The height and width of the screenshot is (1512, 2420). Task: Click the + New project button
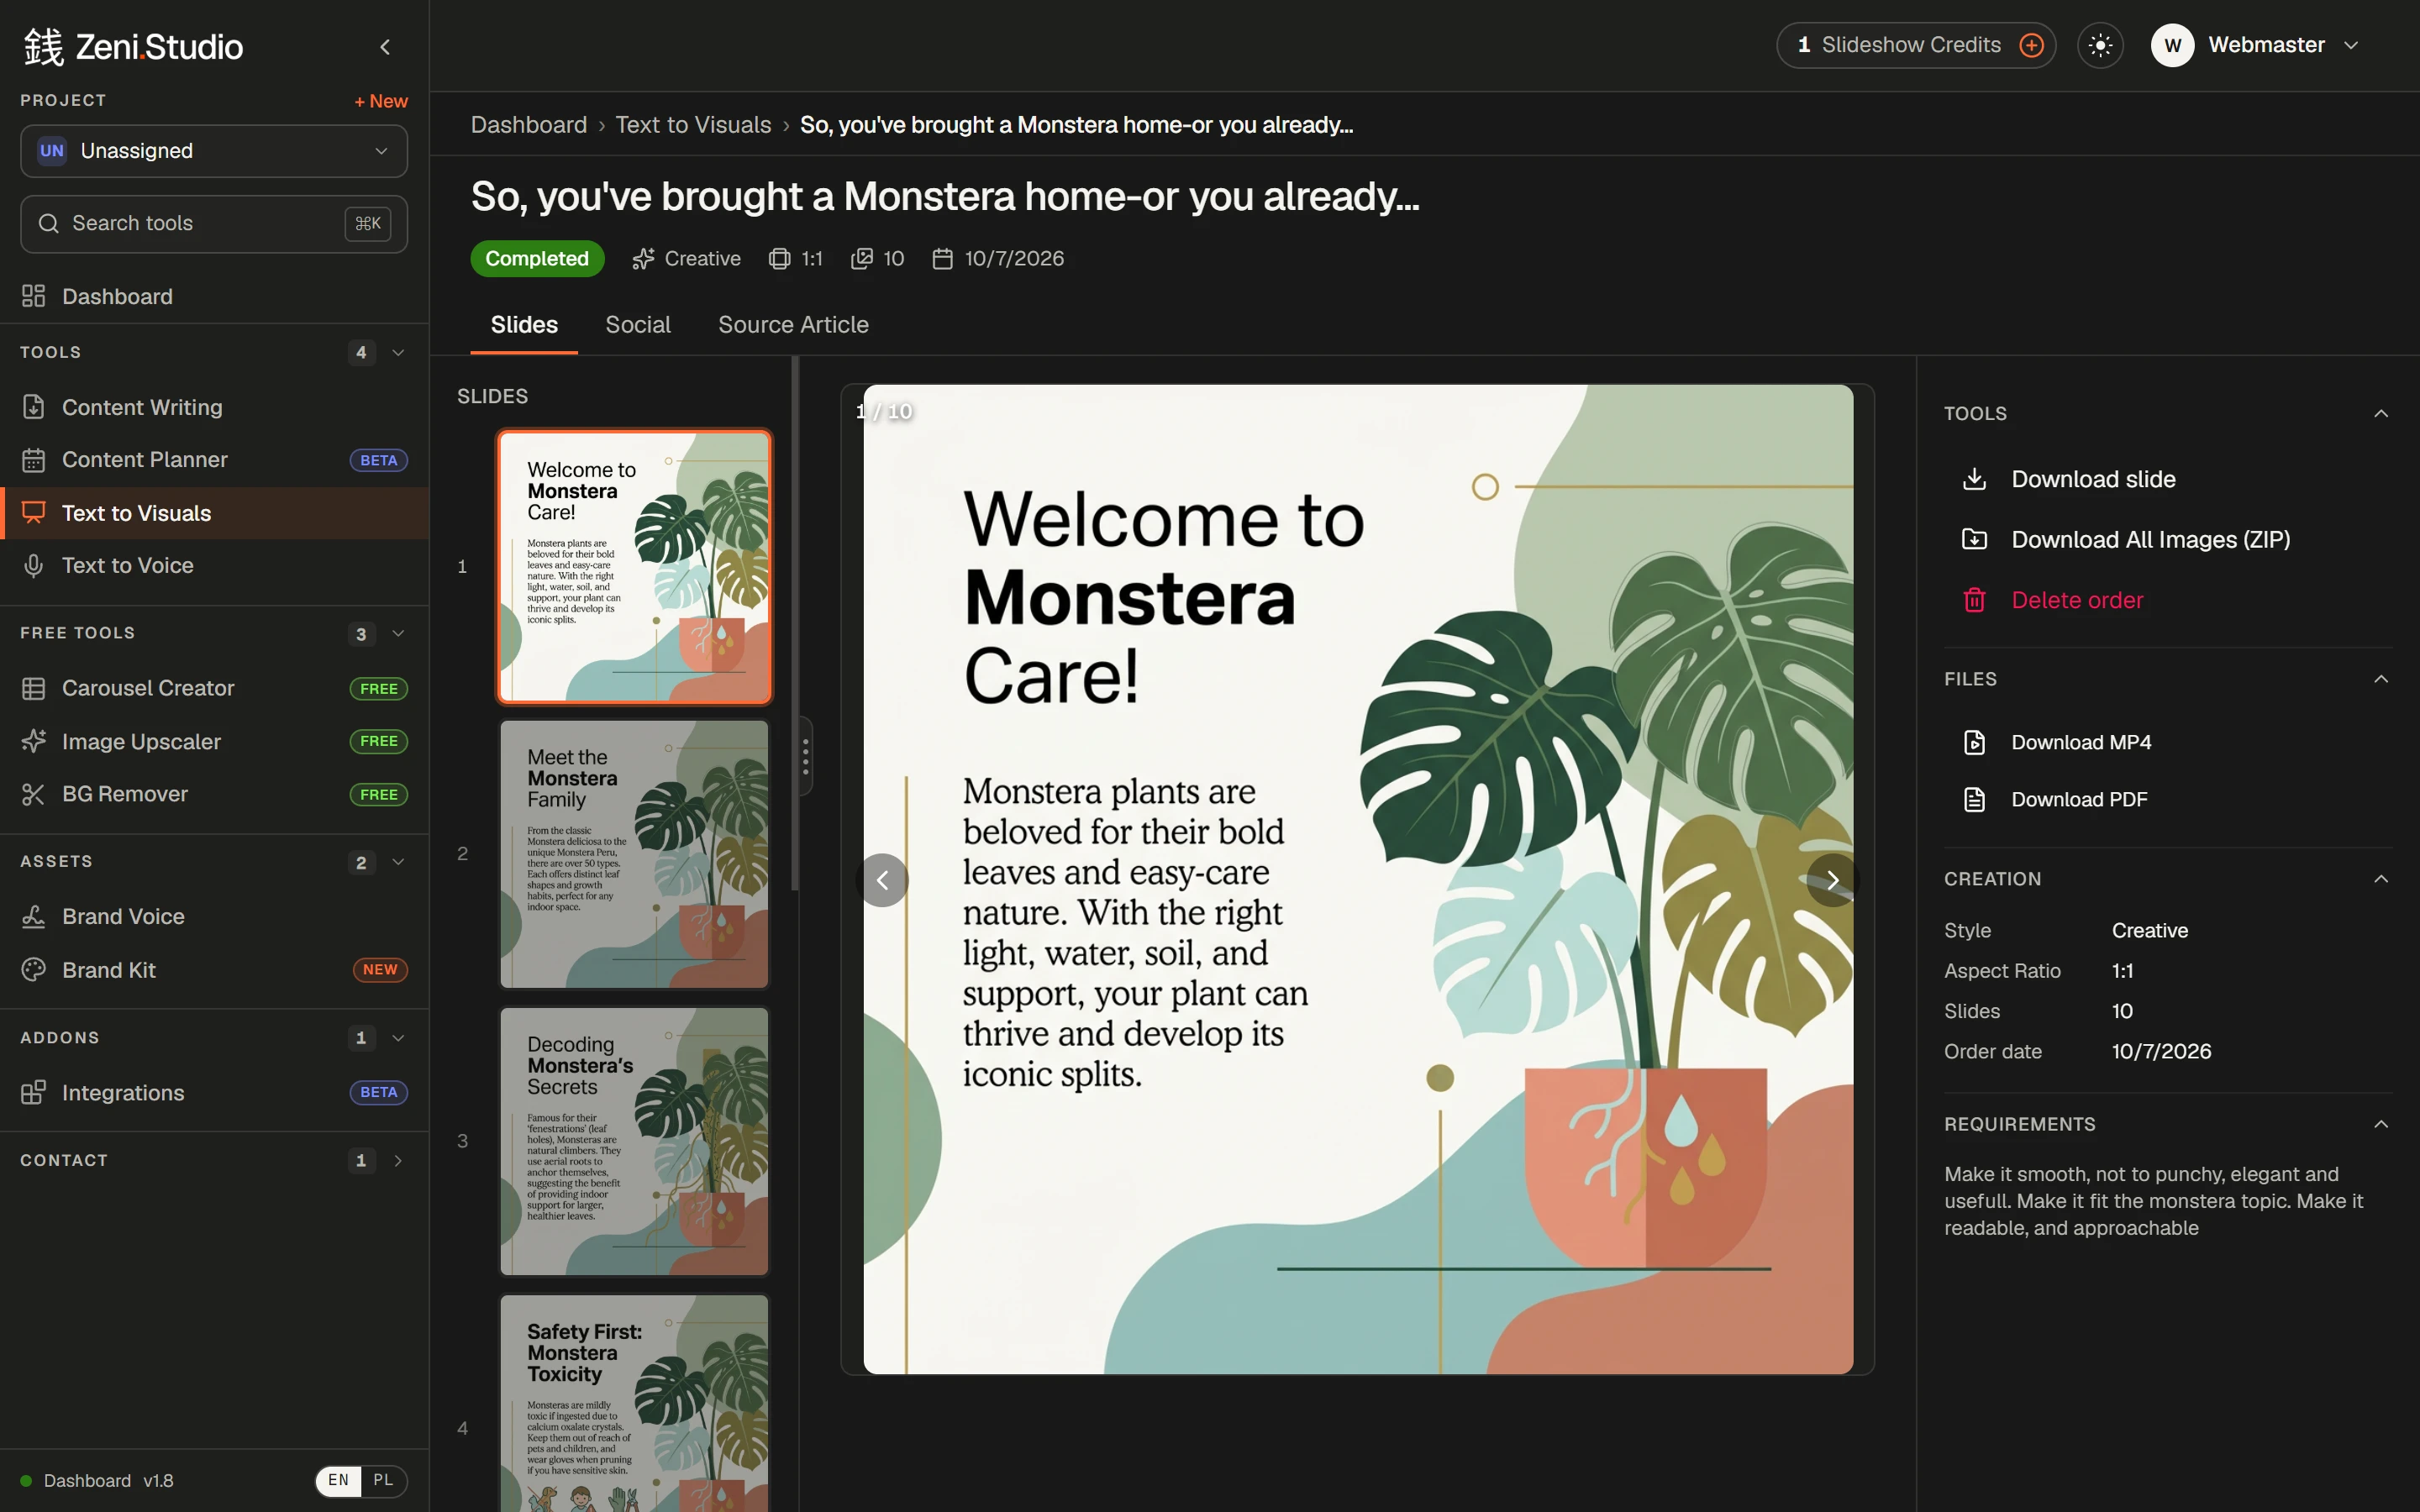coord(381,101)
